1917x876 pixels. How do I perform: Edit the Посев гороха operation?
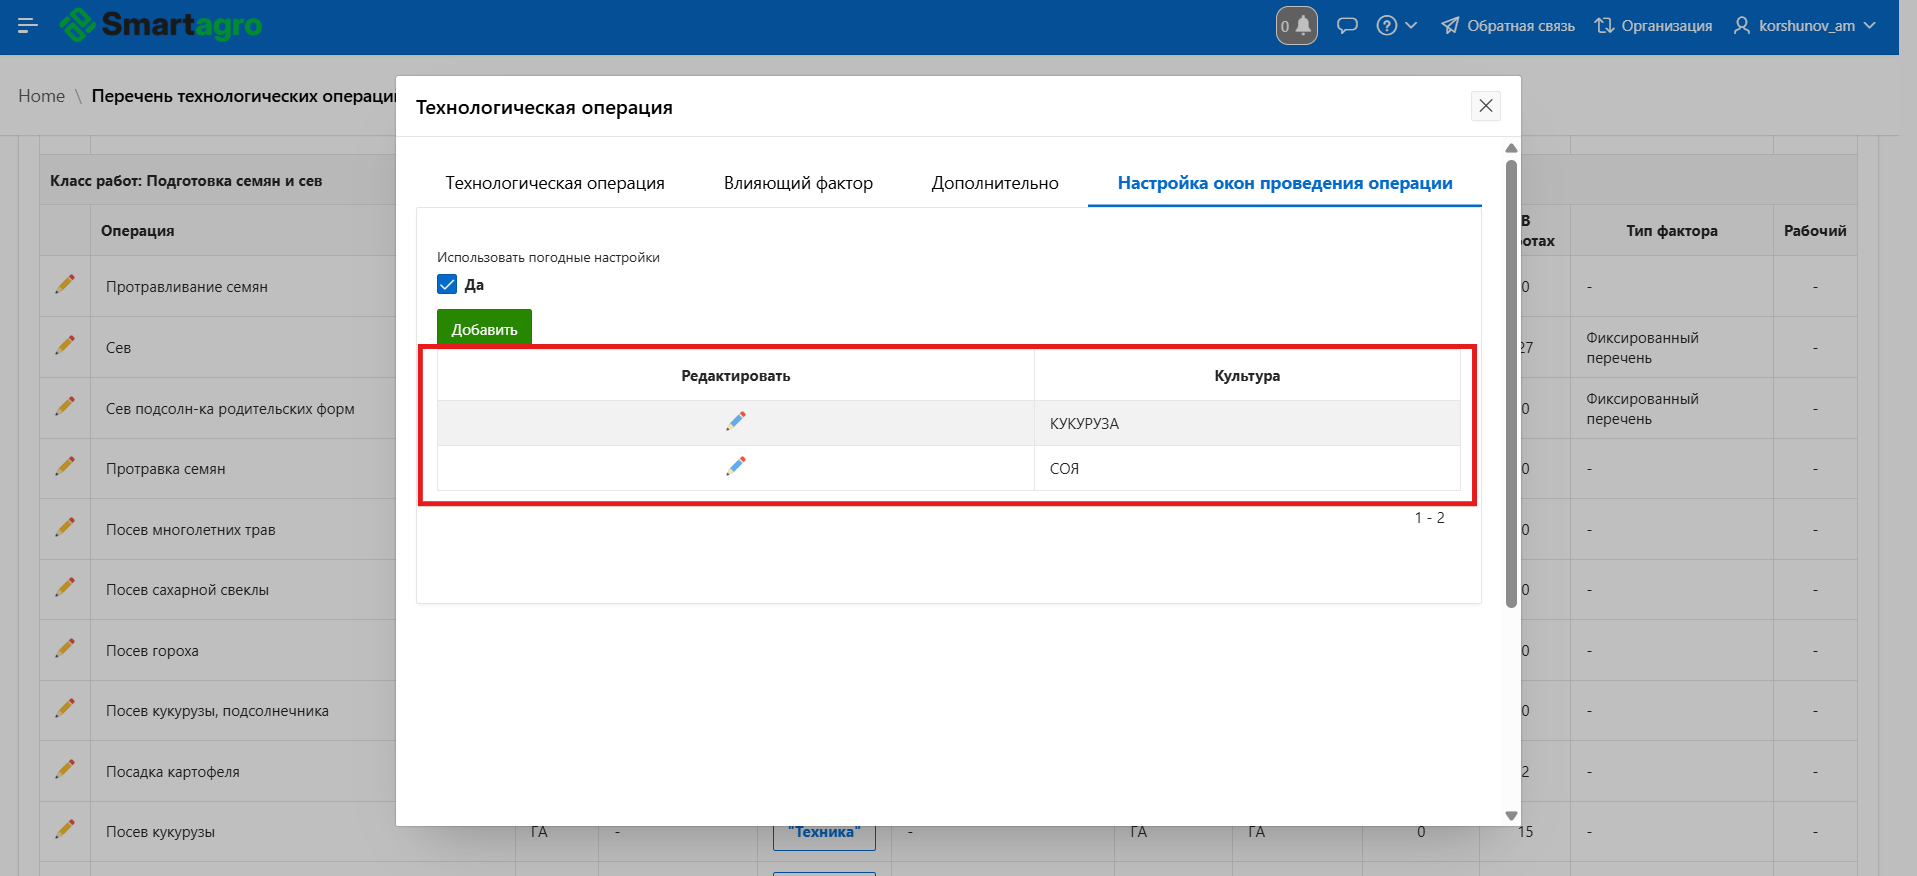[x=65, y=649]
